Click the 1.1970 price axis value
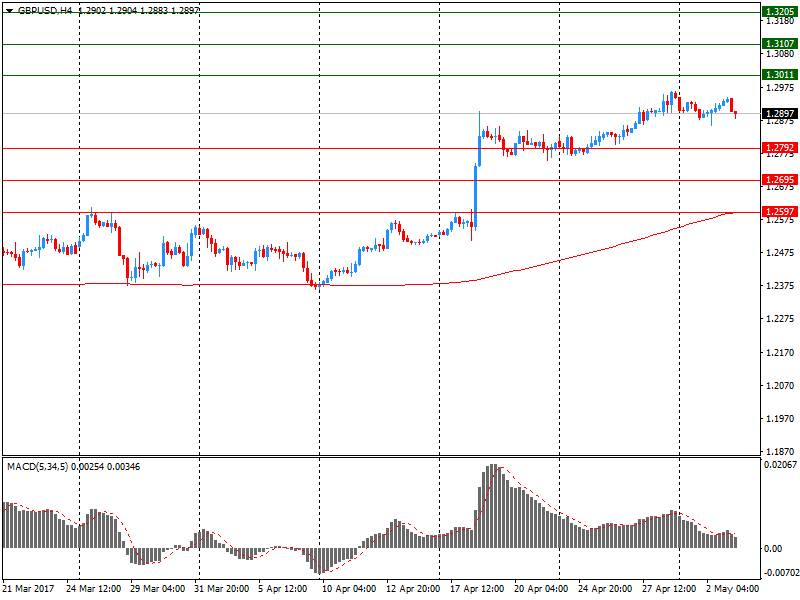This screenshot has width=800, height=600. (780, 419)
